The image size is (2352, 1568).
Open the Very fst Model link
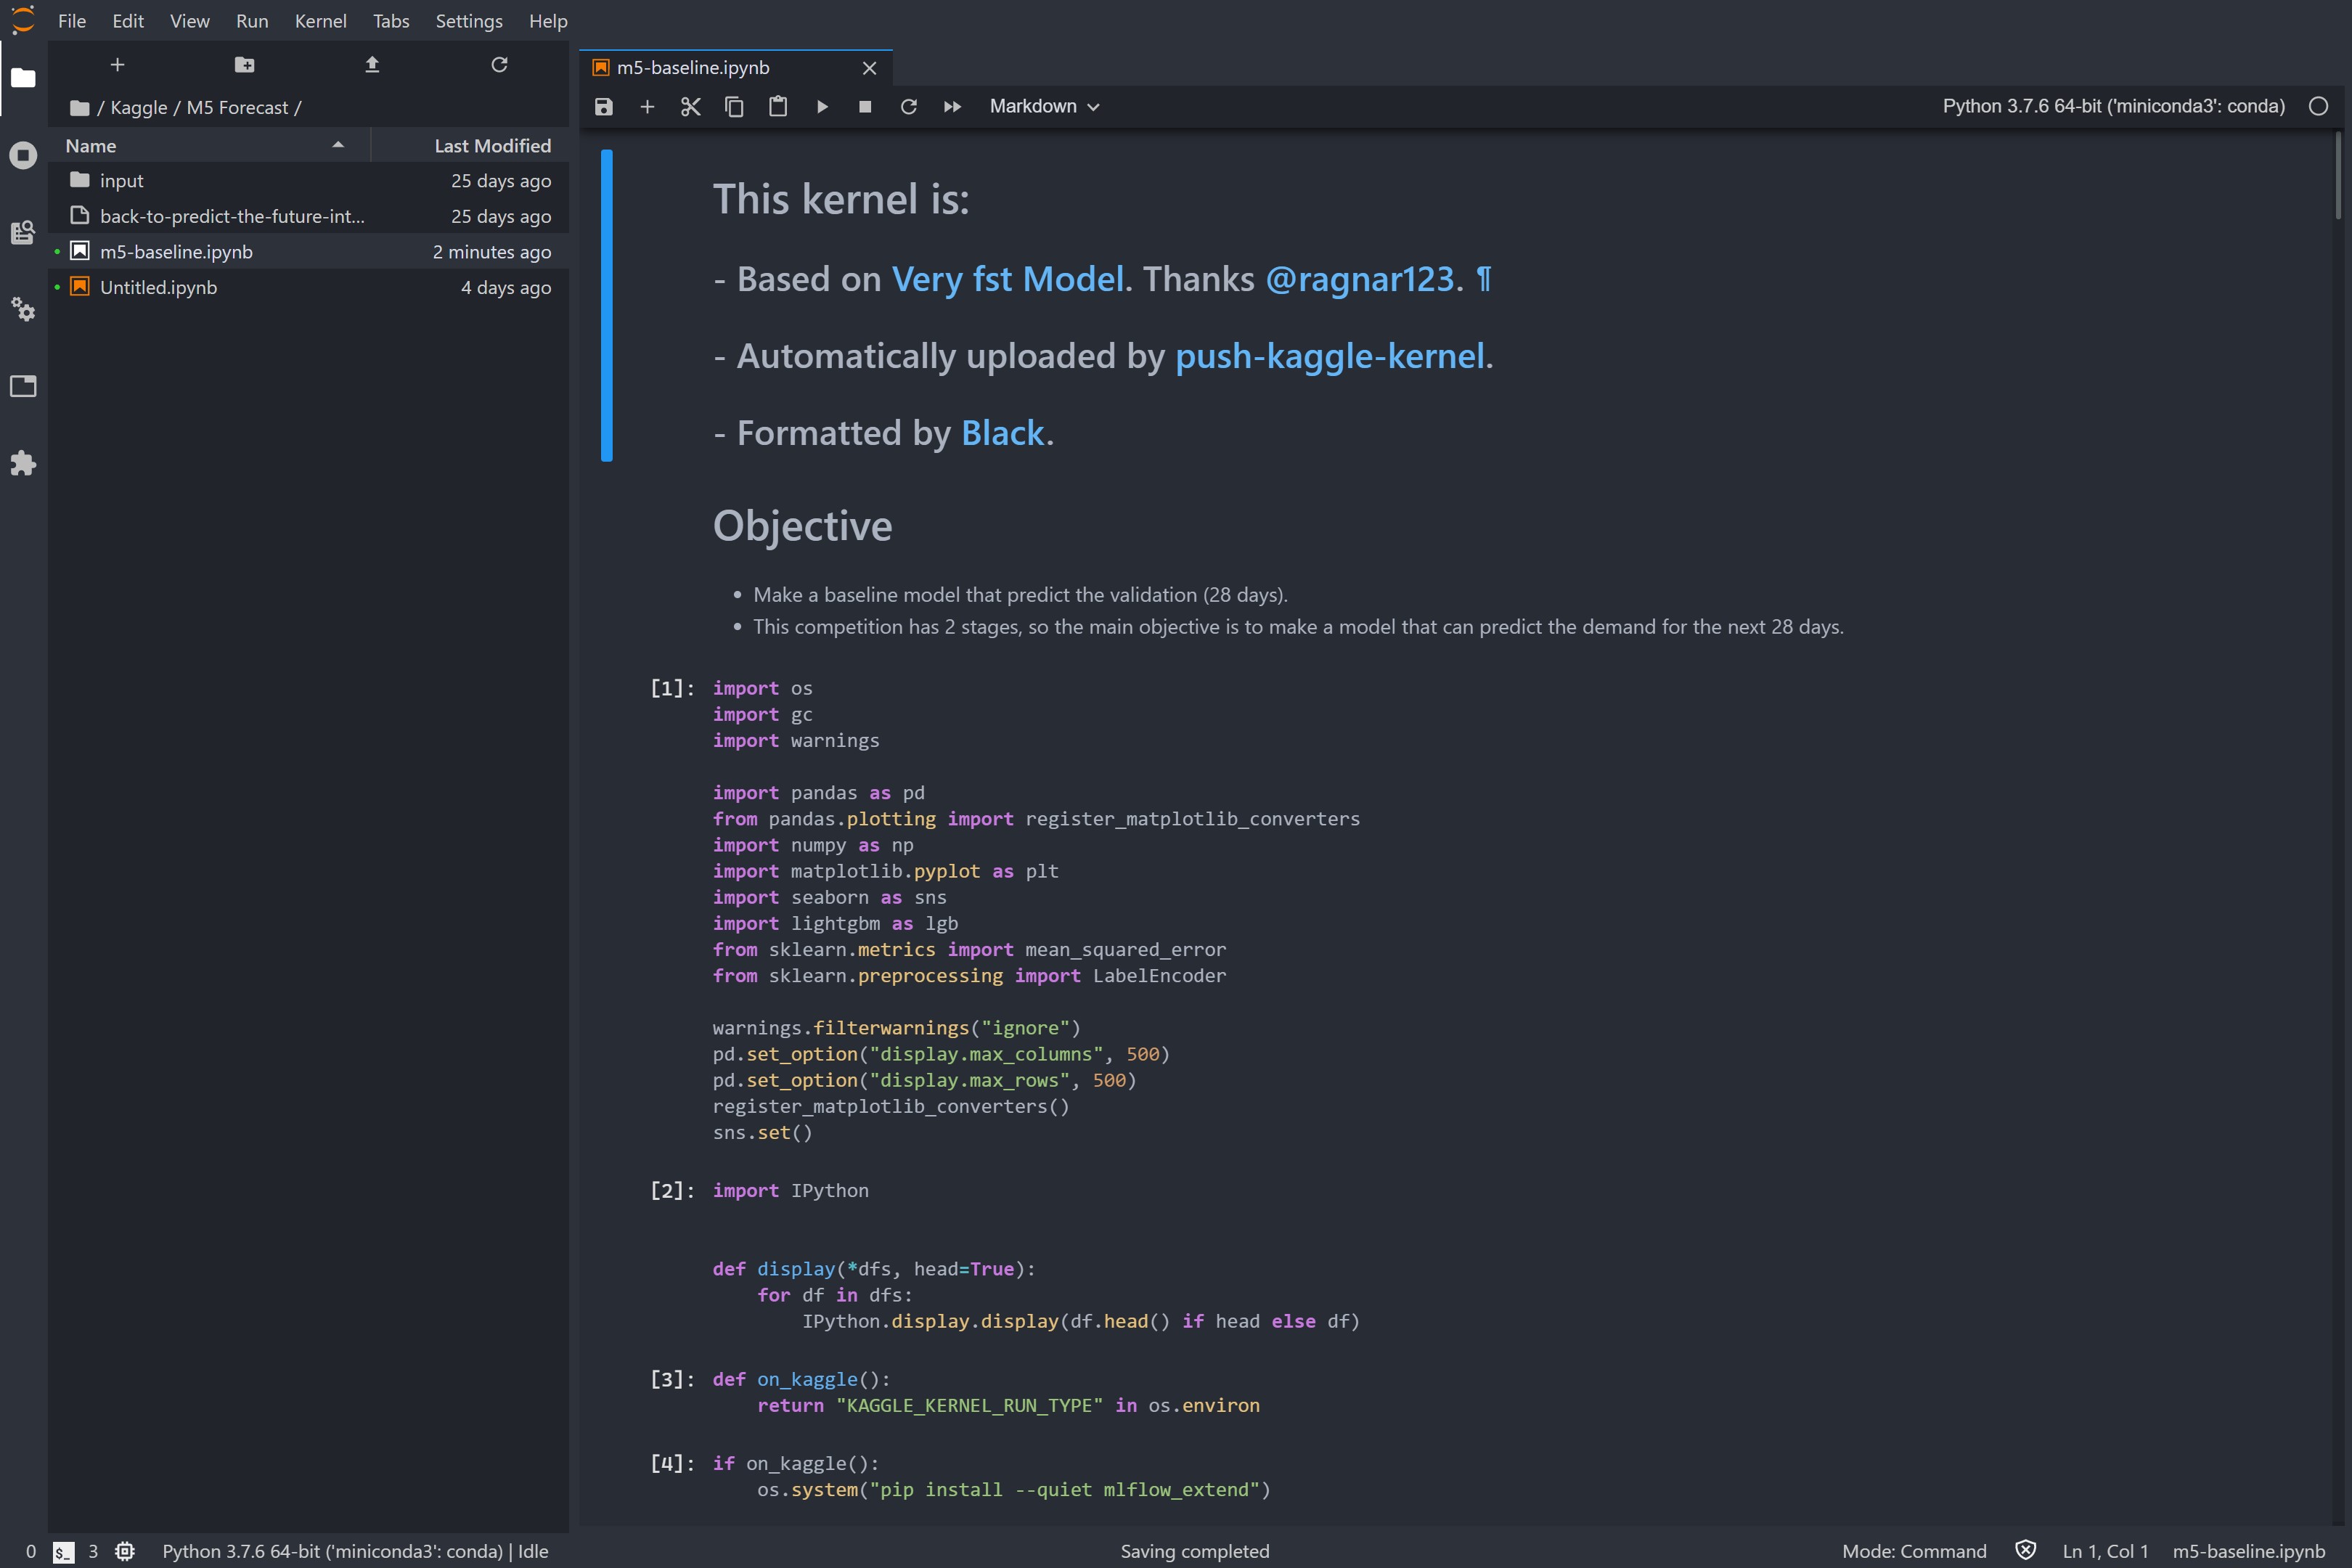click(x=1007, y=280)
